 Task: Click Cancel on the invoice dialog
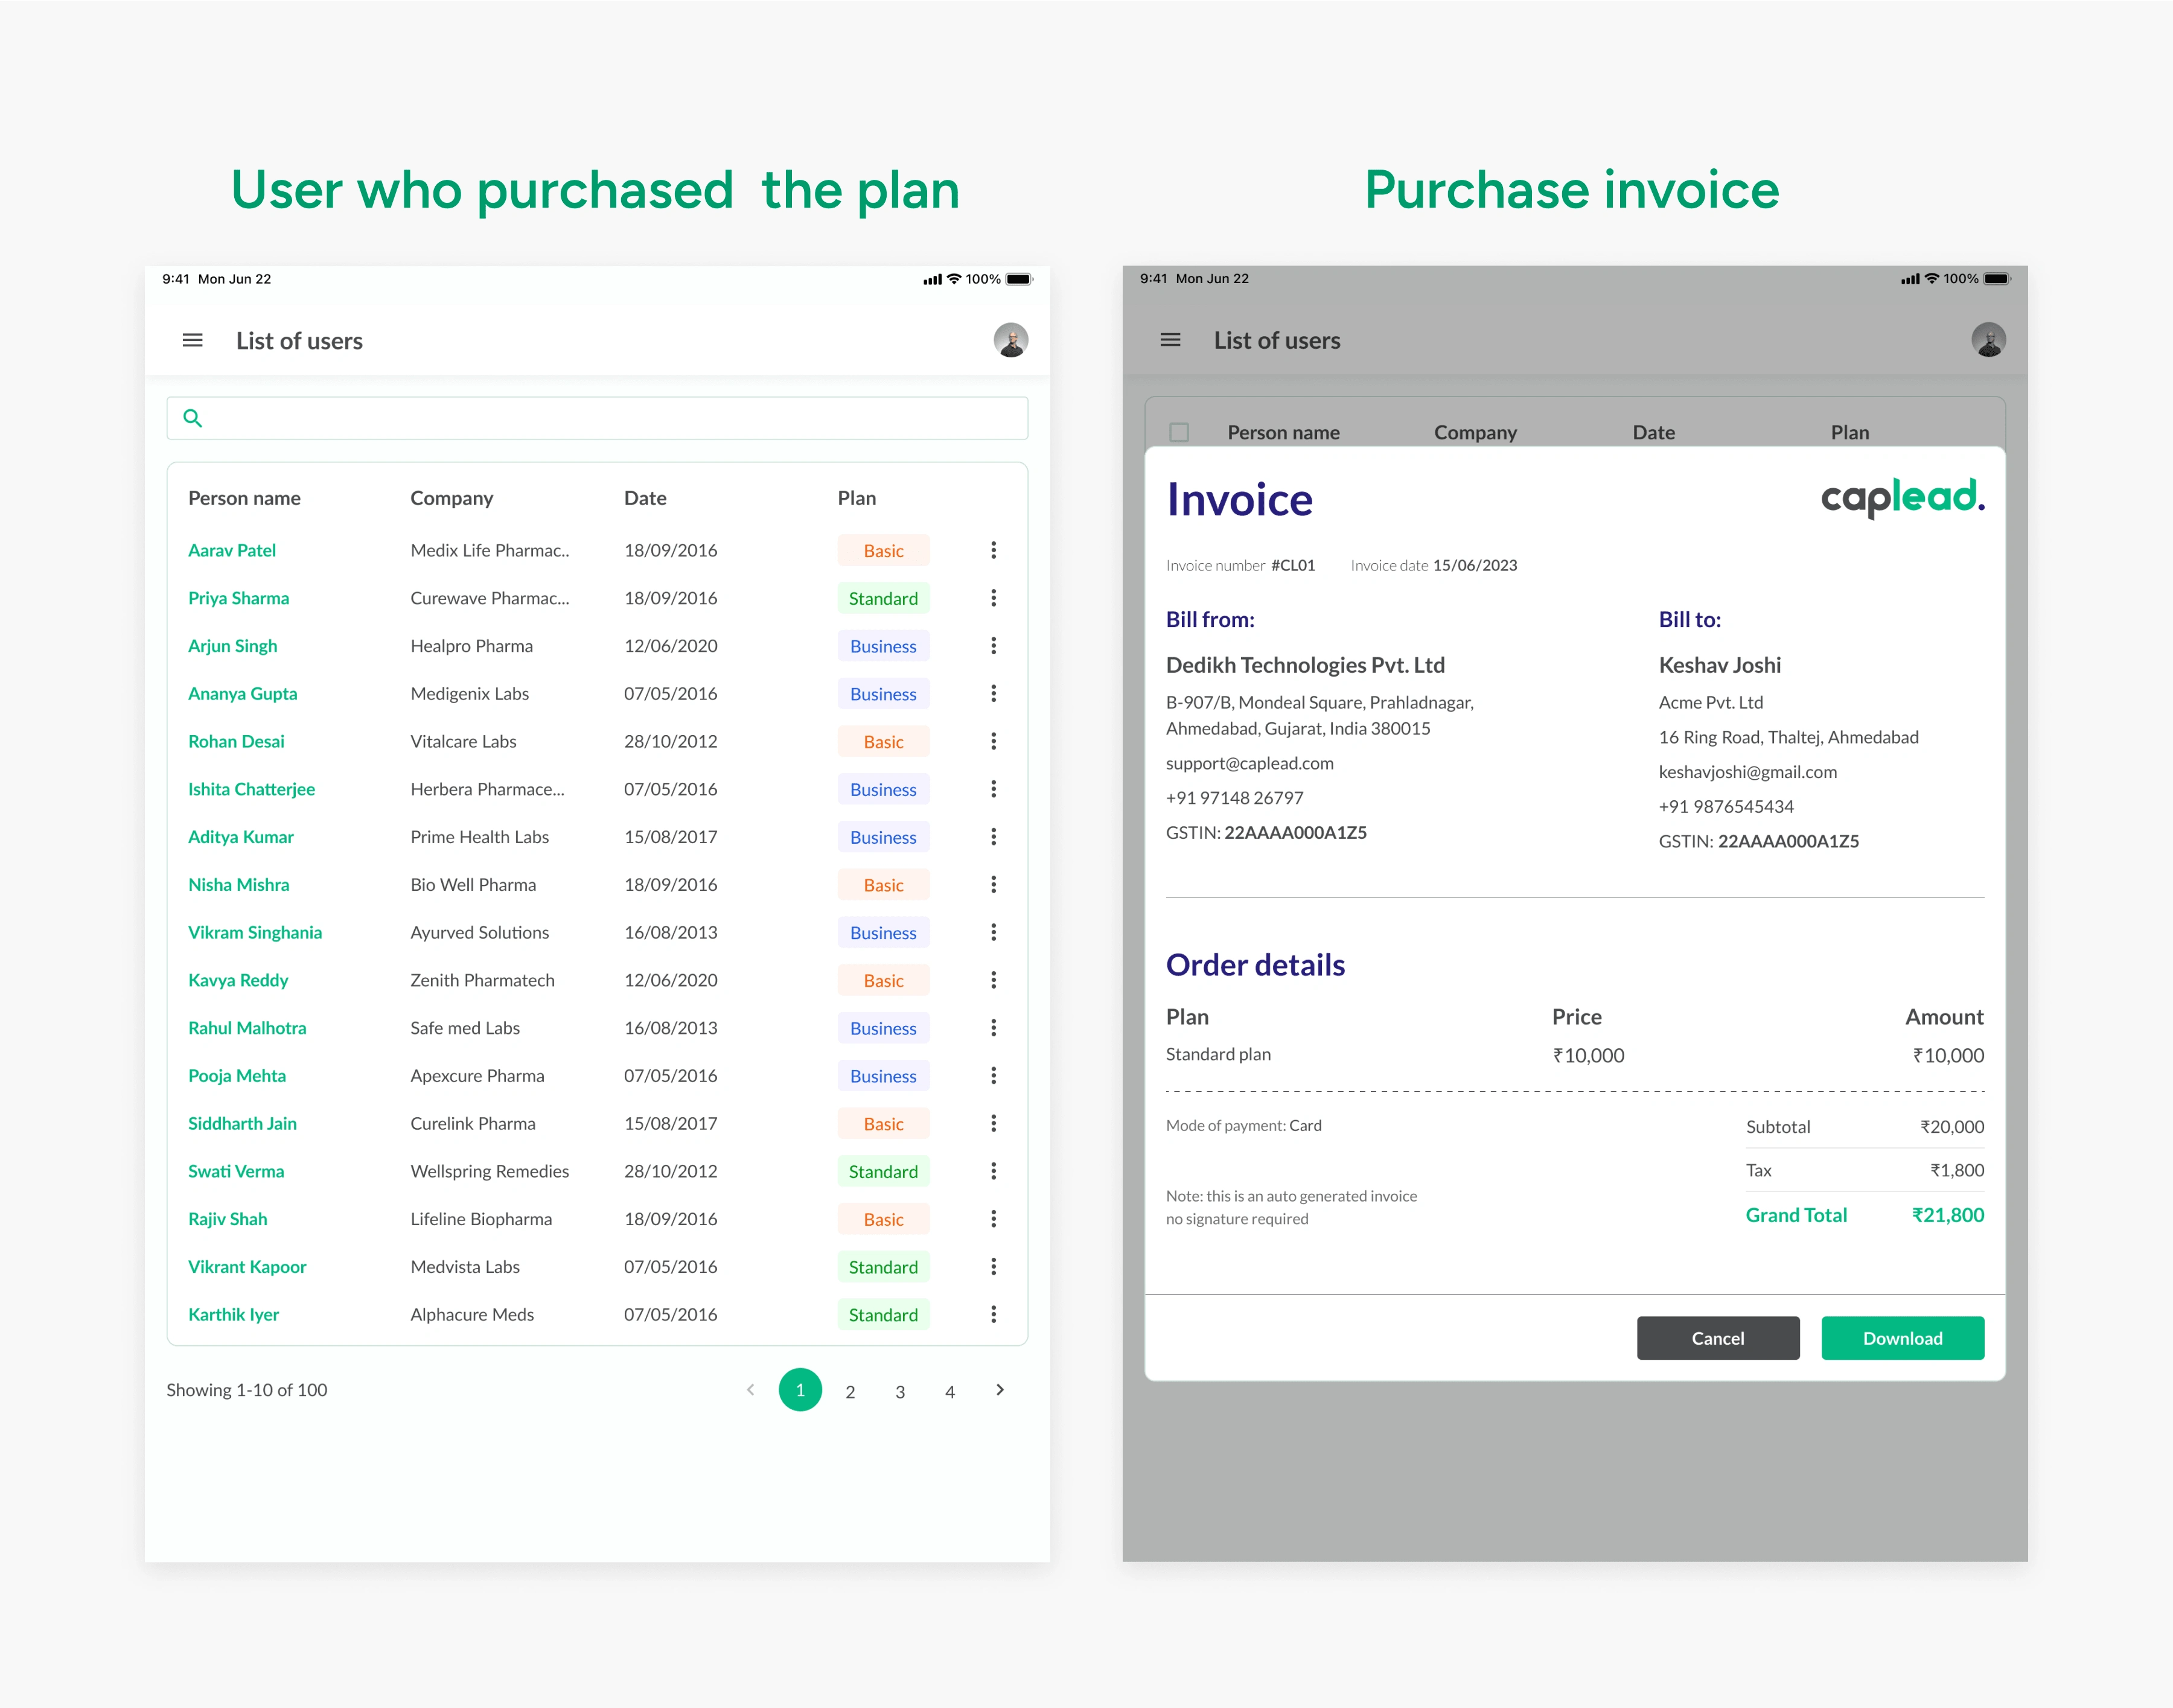[x=1717, y=1338]
